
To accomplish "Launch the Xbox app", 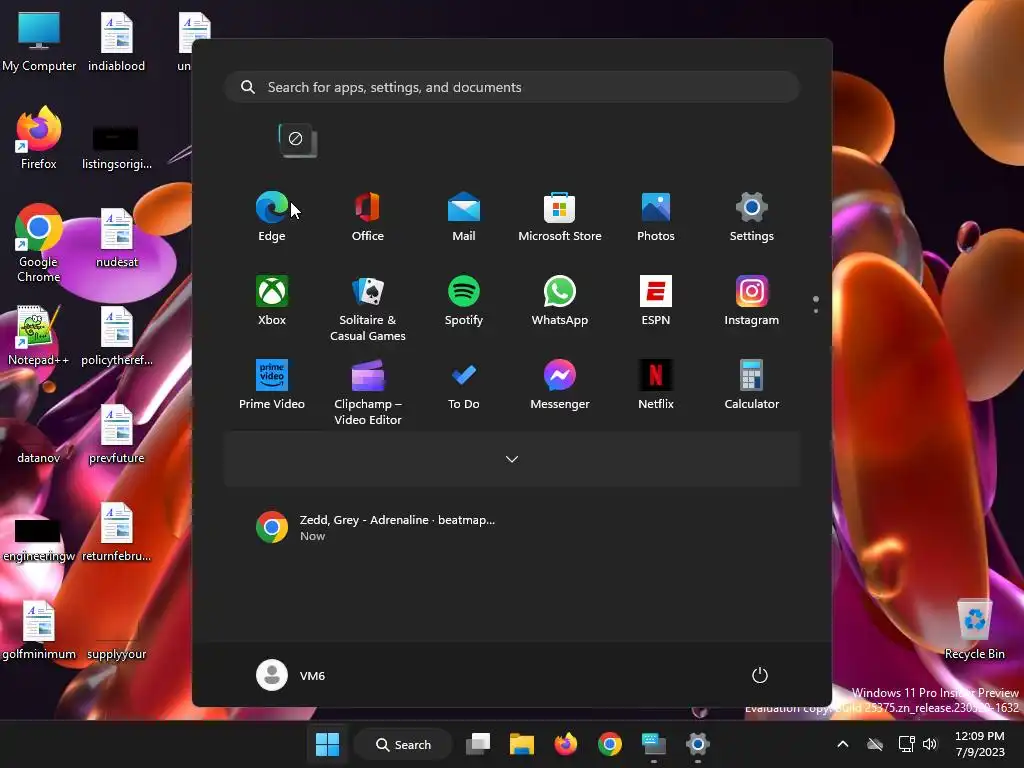I will (x=272, y=300).
